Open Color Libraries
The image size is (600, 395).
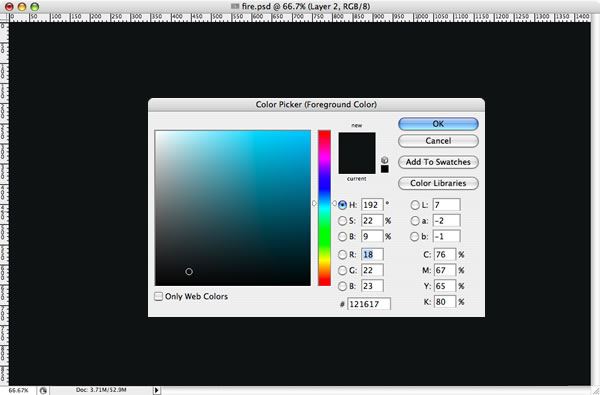coord(438,183)
